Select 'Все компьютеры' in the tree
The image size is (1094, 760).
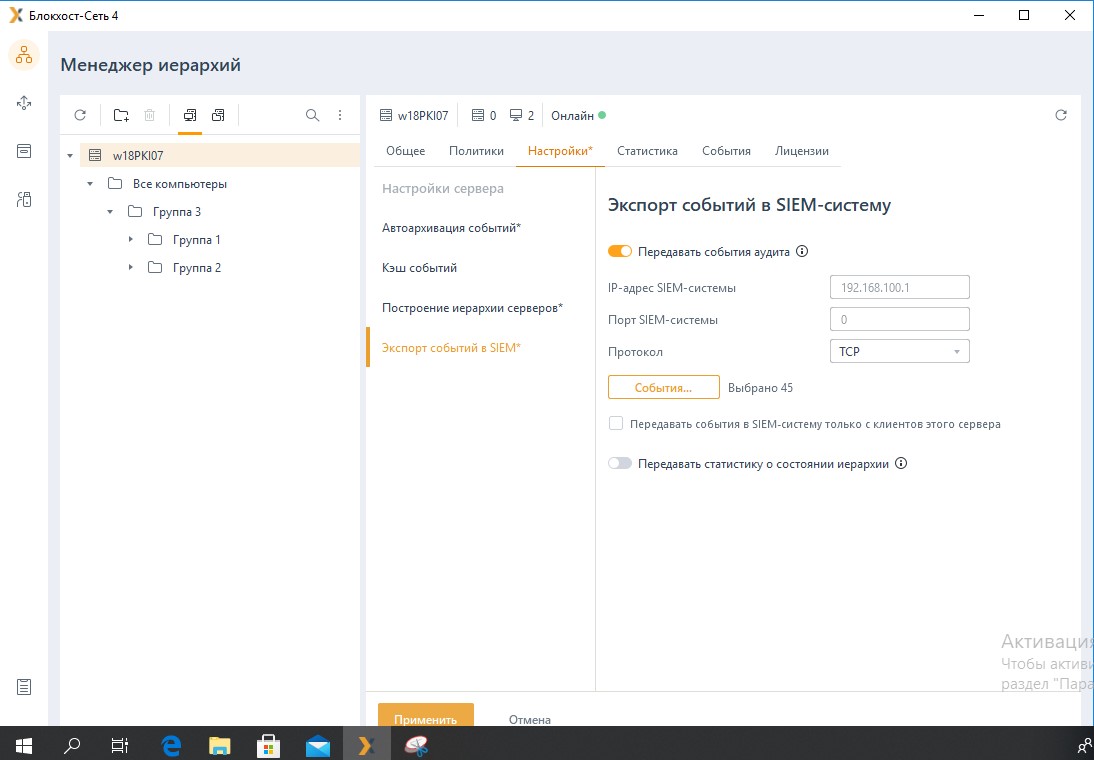pos(180,184)
